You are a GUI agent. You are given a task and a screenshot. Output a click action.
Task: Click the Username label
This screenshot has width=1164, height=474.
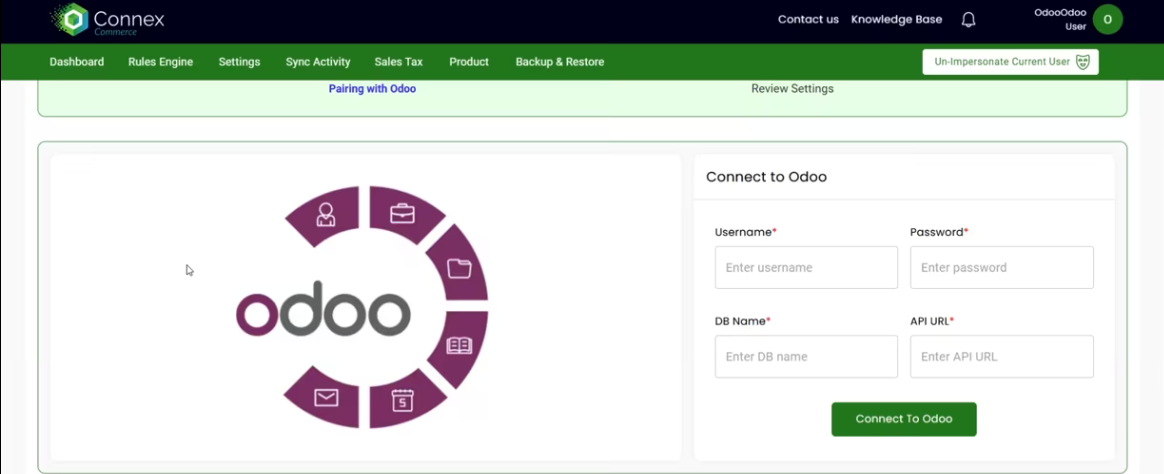(745, 232)
